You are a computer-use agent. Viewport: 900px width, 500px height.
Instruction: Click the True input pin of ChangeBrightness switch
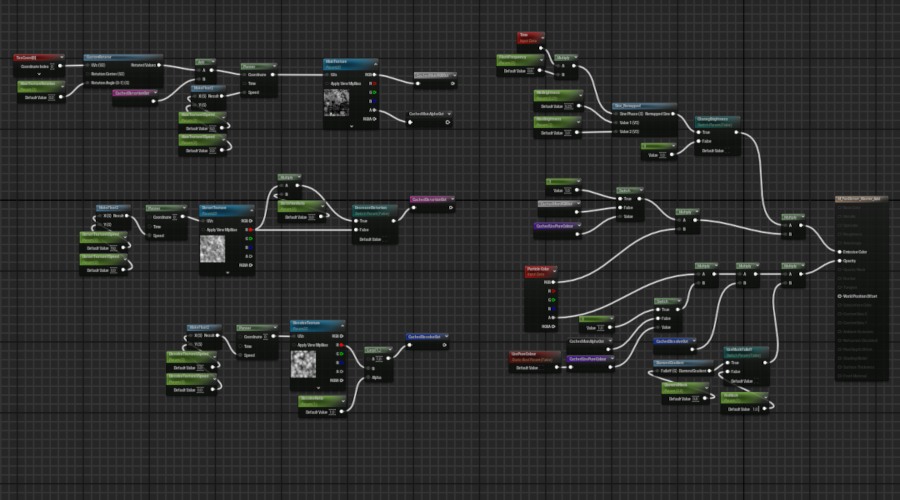(699, 132)
